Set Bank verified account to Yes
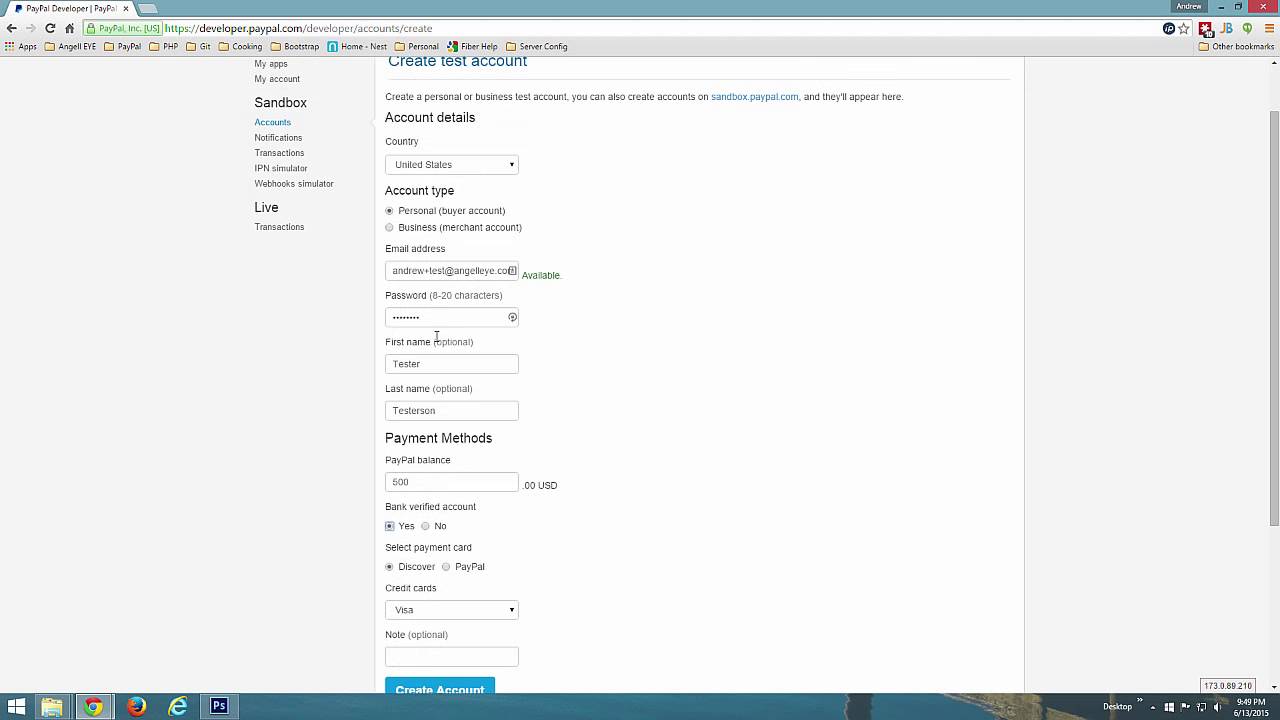This screenshot has width=1280, height=720. [x=389, y=526]
